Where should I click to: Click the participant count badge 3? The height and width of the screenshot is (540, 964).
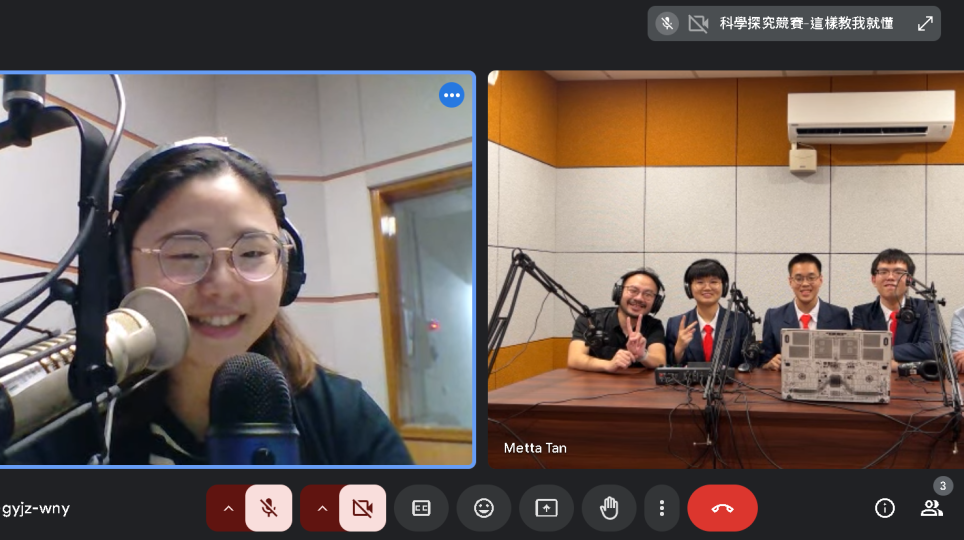point(942,486)
